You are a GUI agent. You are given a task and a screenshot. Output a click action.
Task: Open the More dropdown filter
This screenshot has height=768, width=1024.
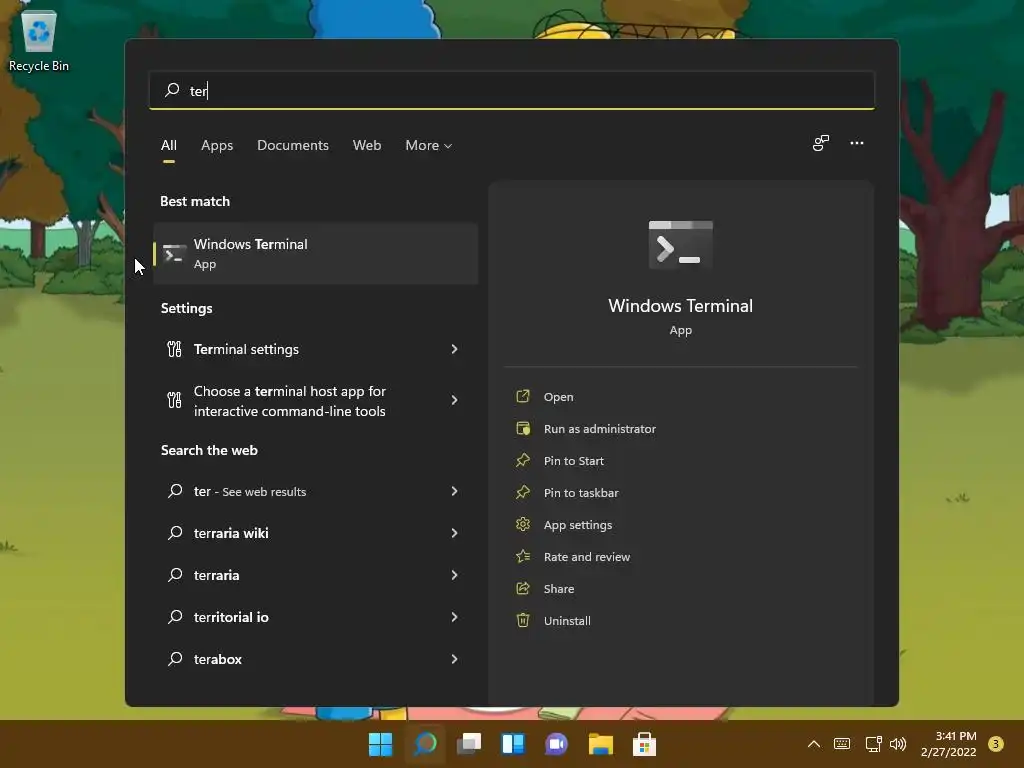tap(428, 145)
